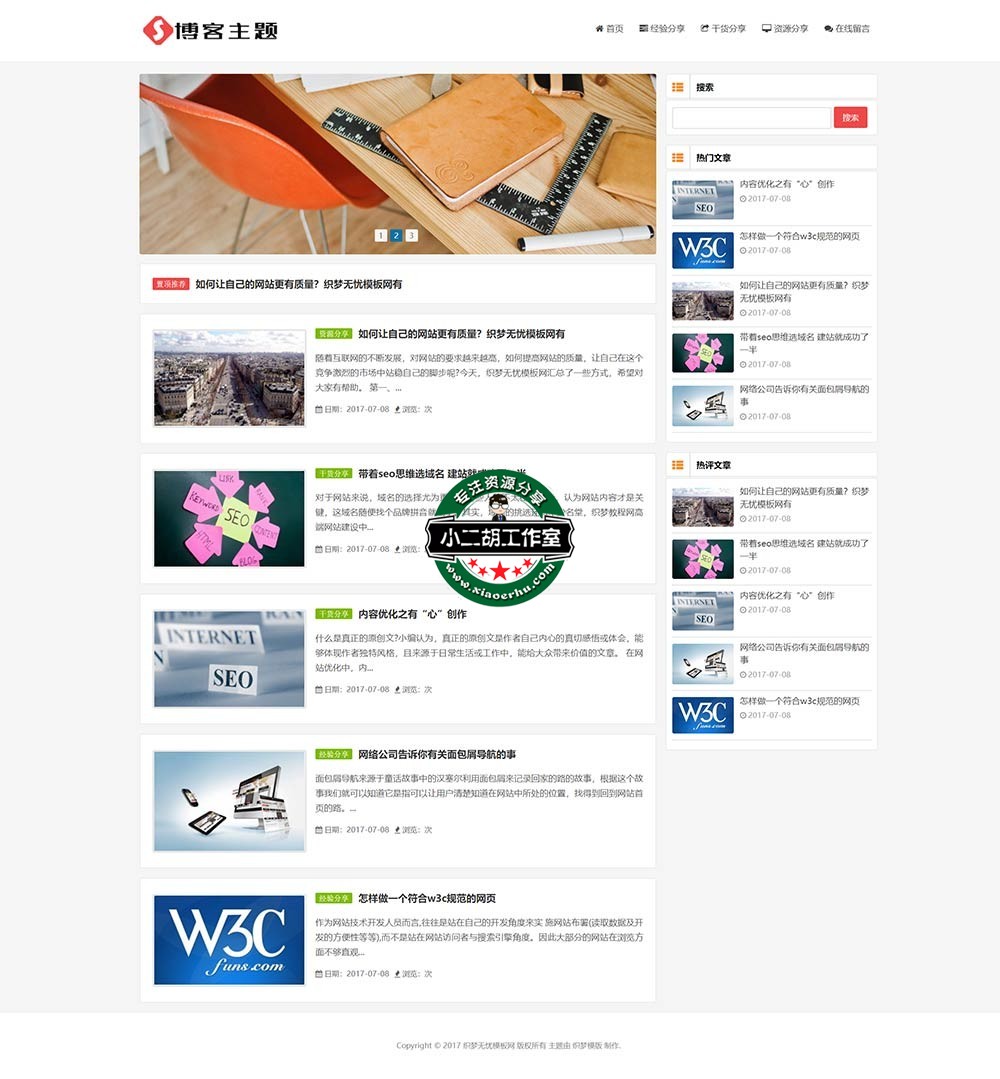Focus the sidebar search input field

751,118
